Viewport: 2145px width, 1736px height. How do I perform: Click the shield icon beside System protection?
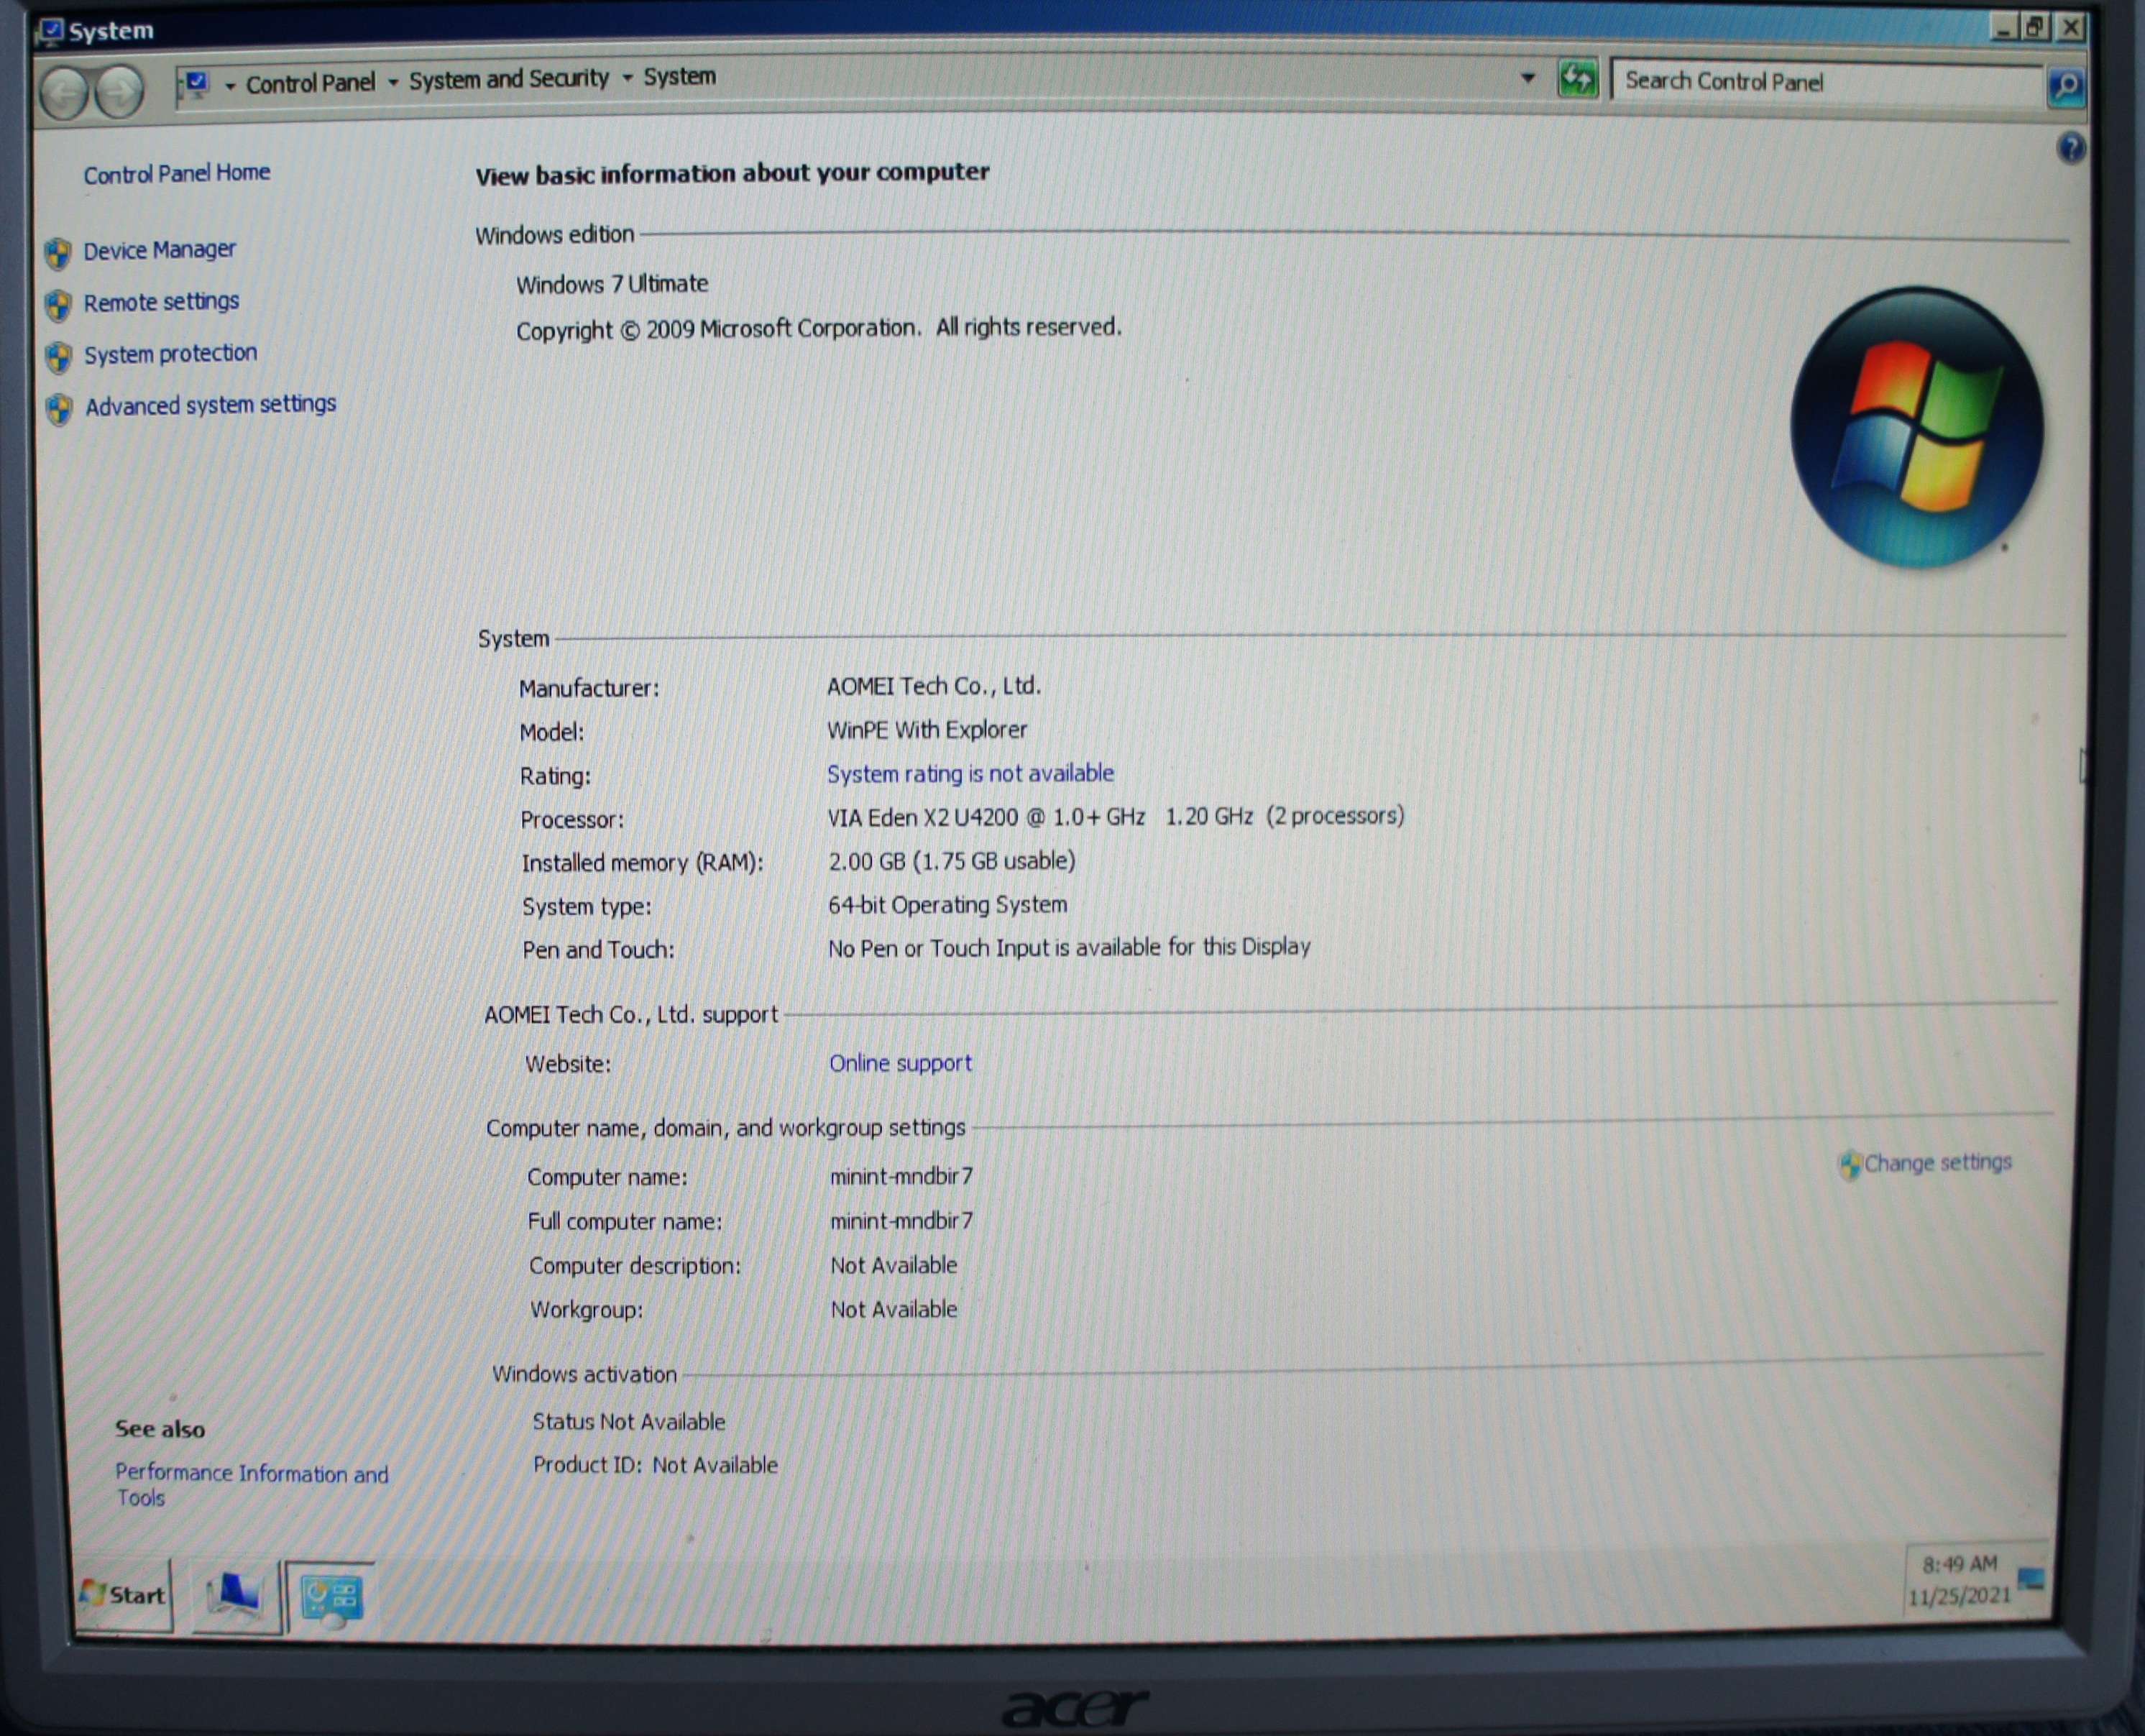[59, 357]
